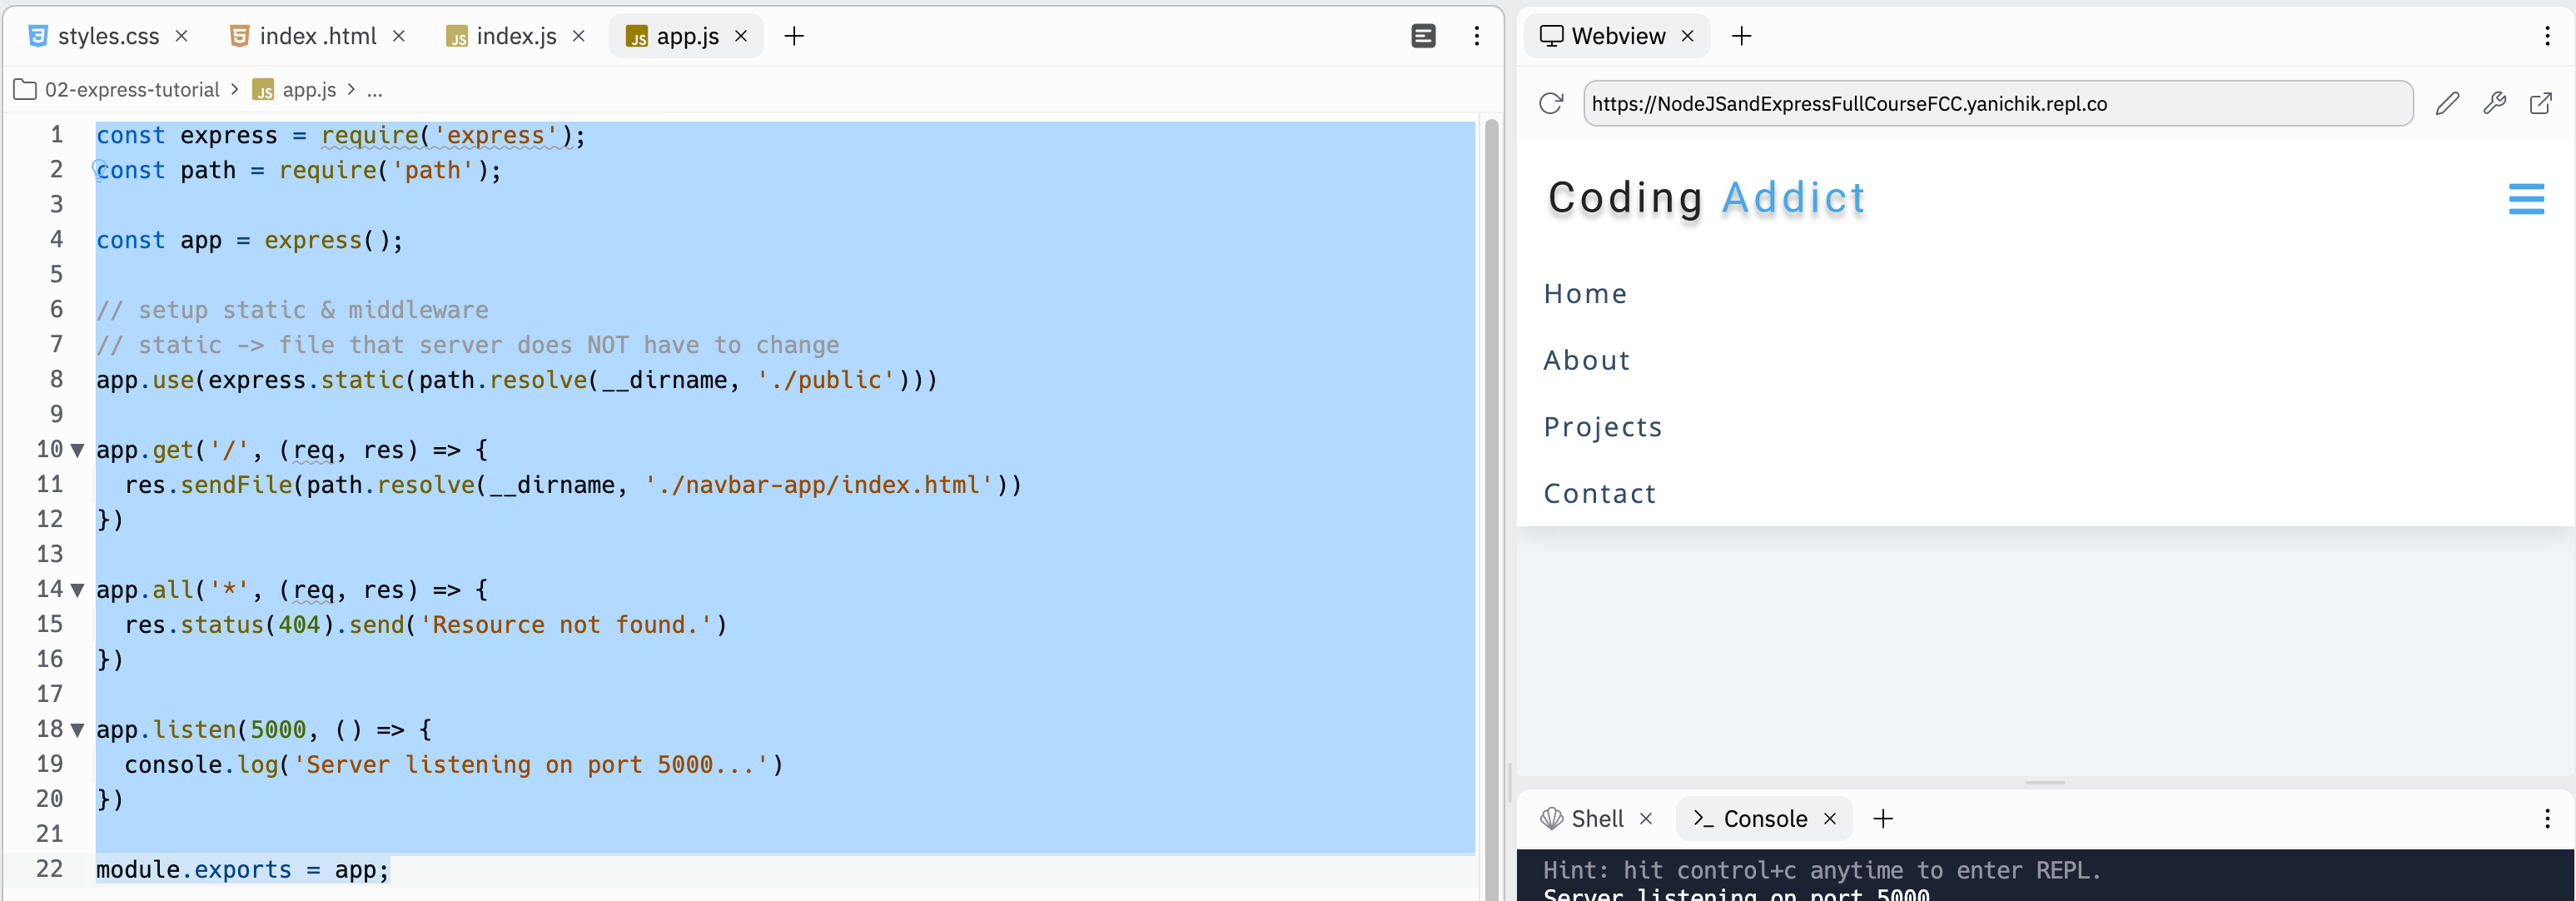Click the console hint text line

point(1822,870)
